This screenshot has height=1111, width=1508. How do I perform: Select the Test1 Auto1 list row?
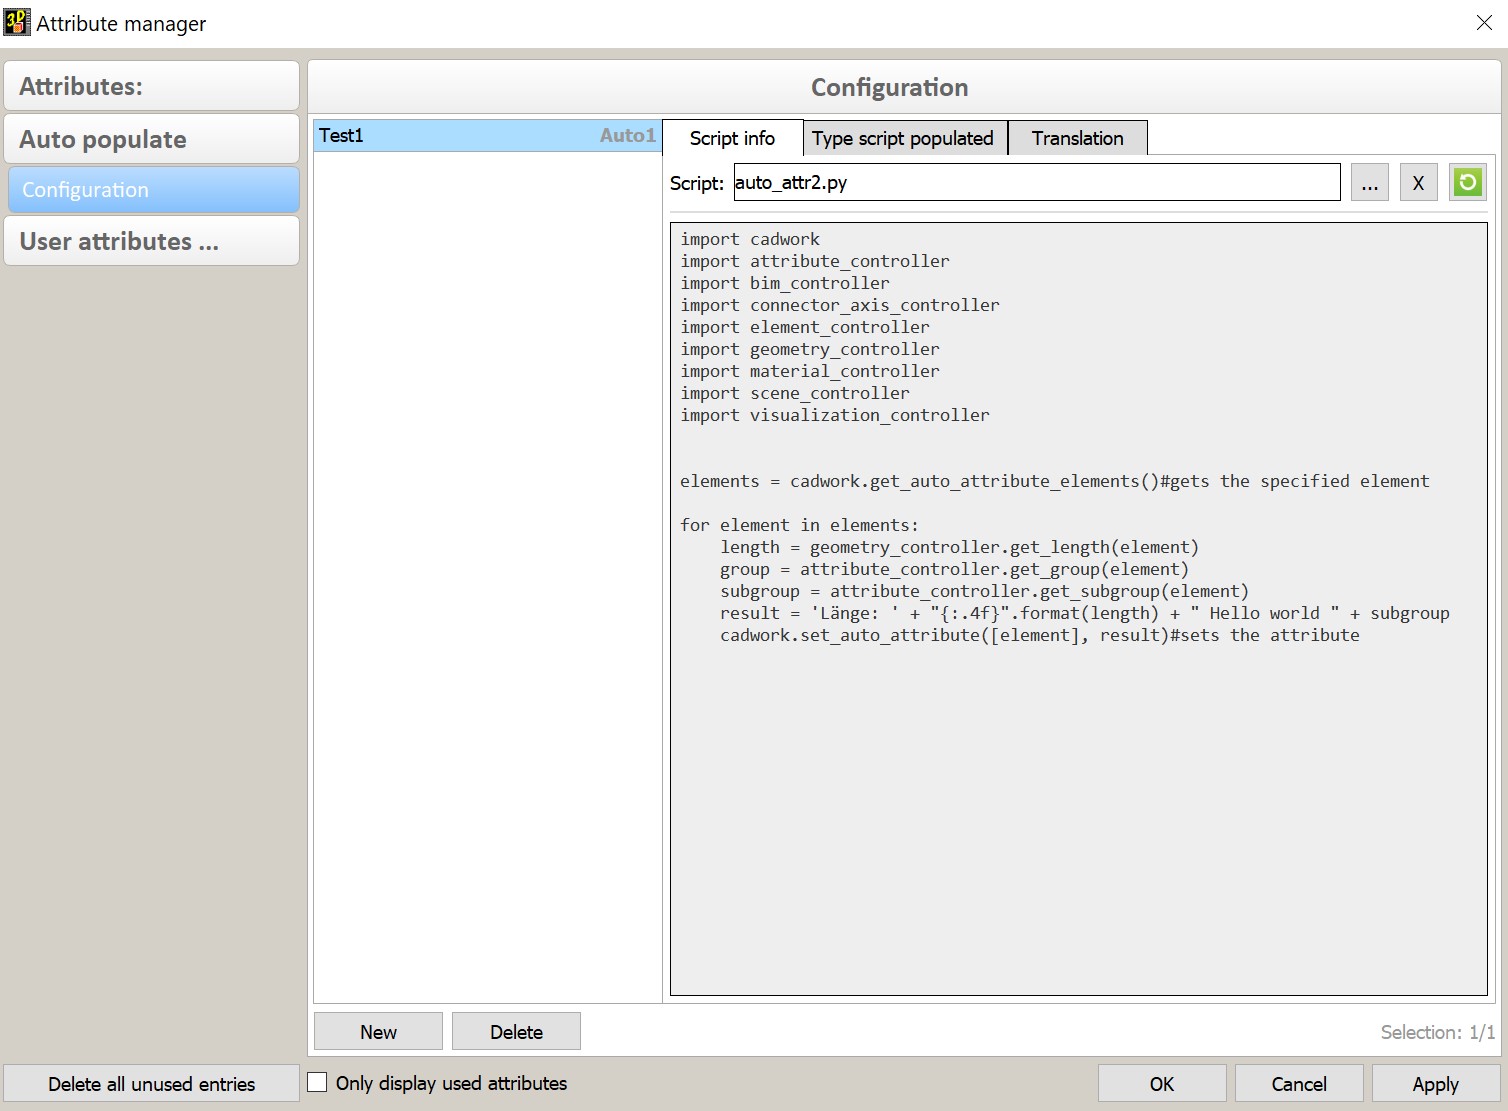tap(487, 135)
